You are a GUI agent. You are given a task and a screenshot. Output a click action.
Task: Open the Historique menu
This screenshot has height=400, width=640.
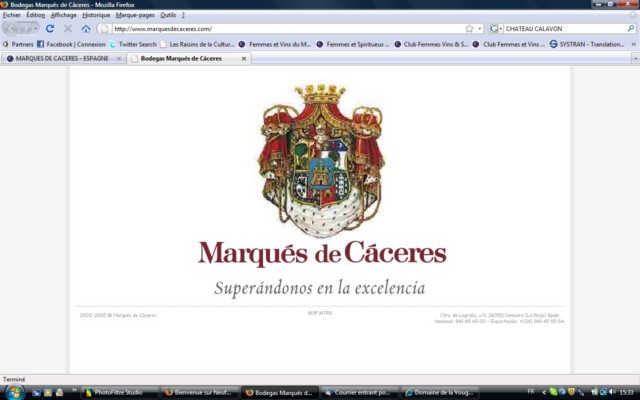[96, 15]
